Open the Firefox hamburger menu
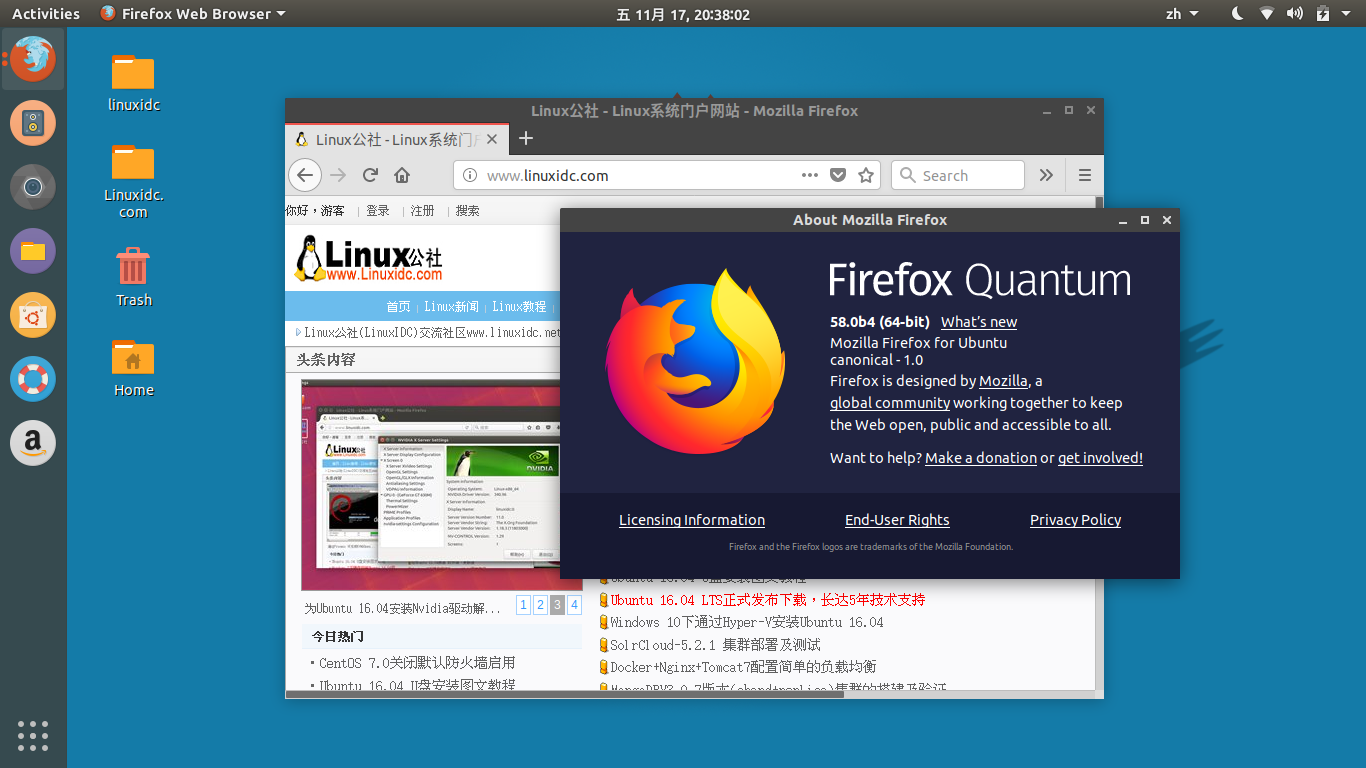The image size is (1366, 768). point(1085,175)
